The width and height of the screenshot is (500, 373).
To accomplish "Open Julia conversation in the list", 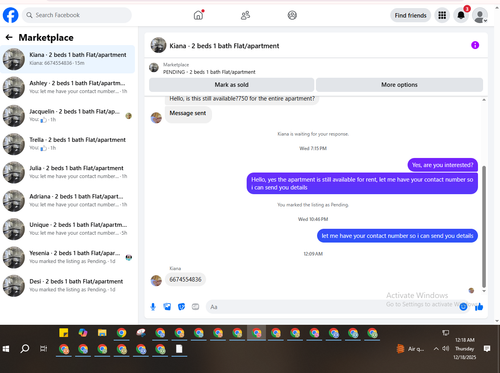I will (x=67, y=172).
